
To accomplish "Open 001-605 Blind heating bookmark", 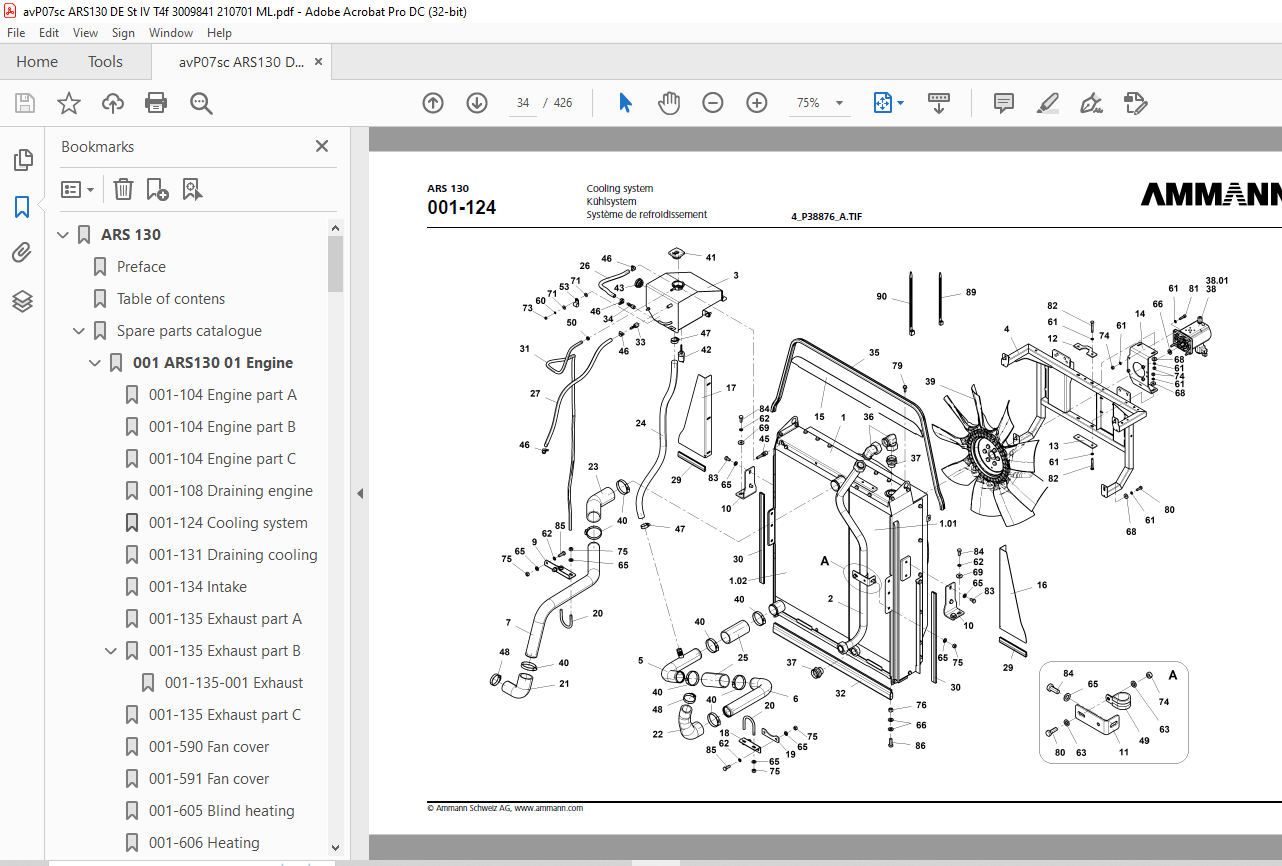I will tap(222, 811).
